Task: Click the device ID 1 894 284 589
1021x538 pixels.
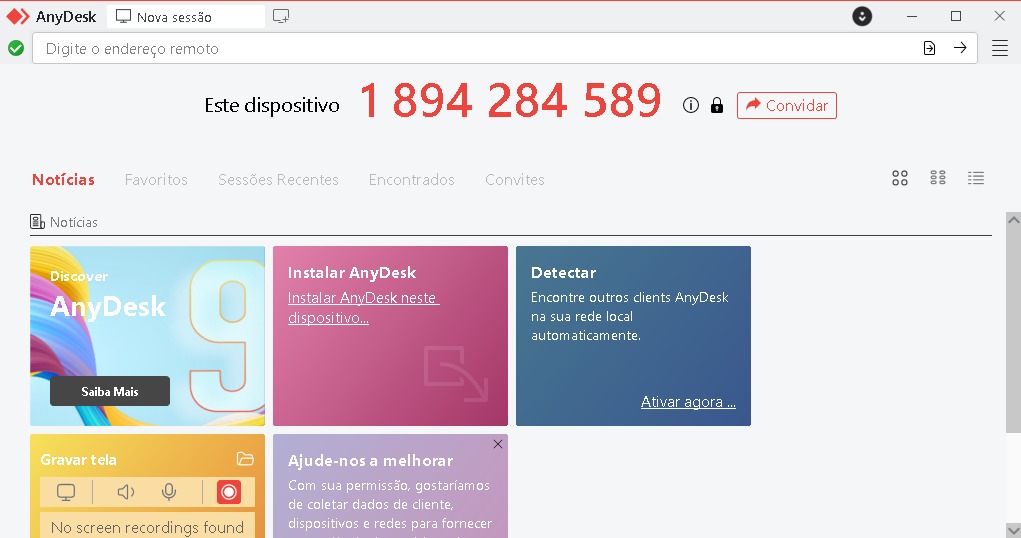Action: click(510, 101)
